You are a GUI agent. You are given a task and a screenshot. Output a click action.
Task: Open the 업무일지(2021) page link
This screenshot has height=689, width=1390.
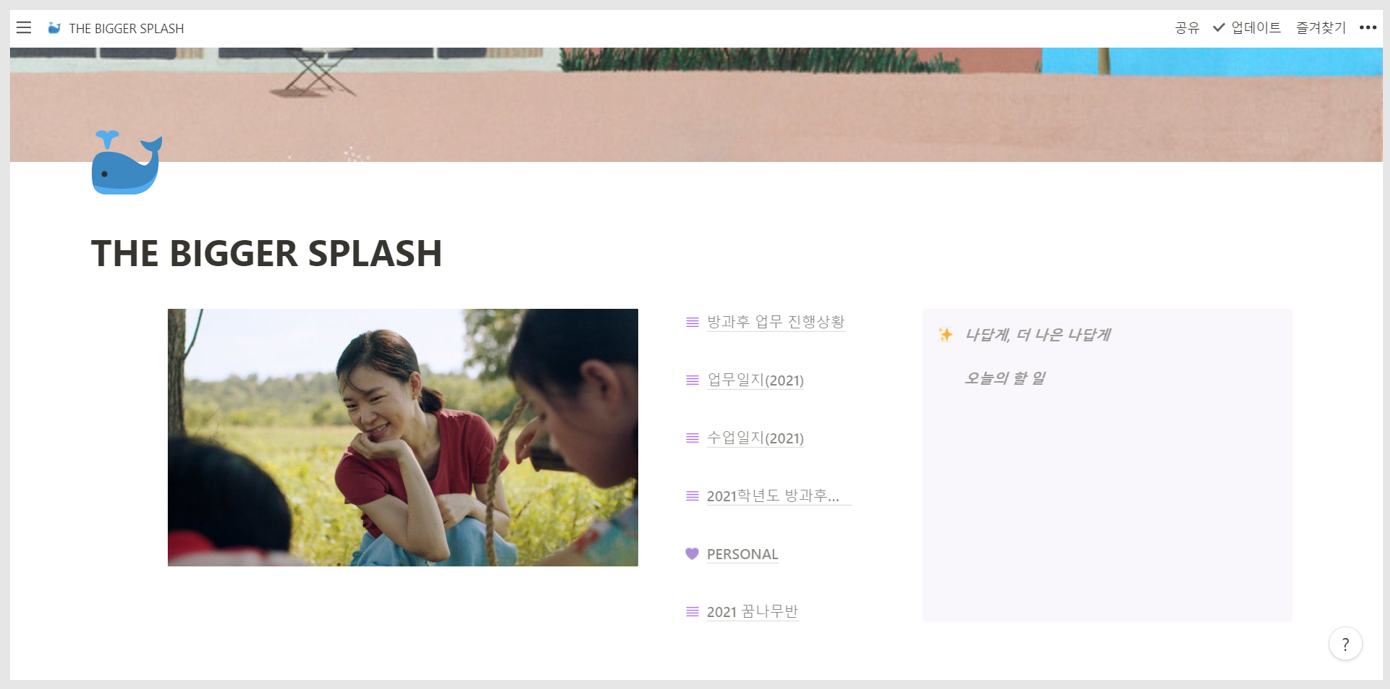tap(755, 380)
